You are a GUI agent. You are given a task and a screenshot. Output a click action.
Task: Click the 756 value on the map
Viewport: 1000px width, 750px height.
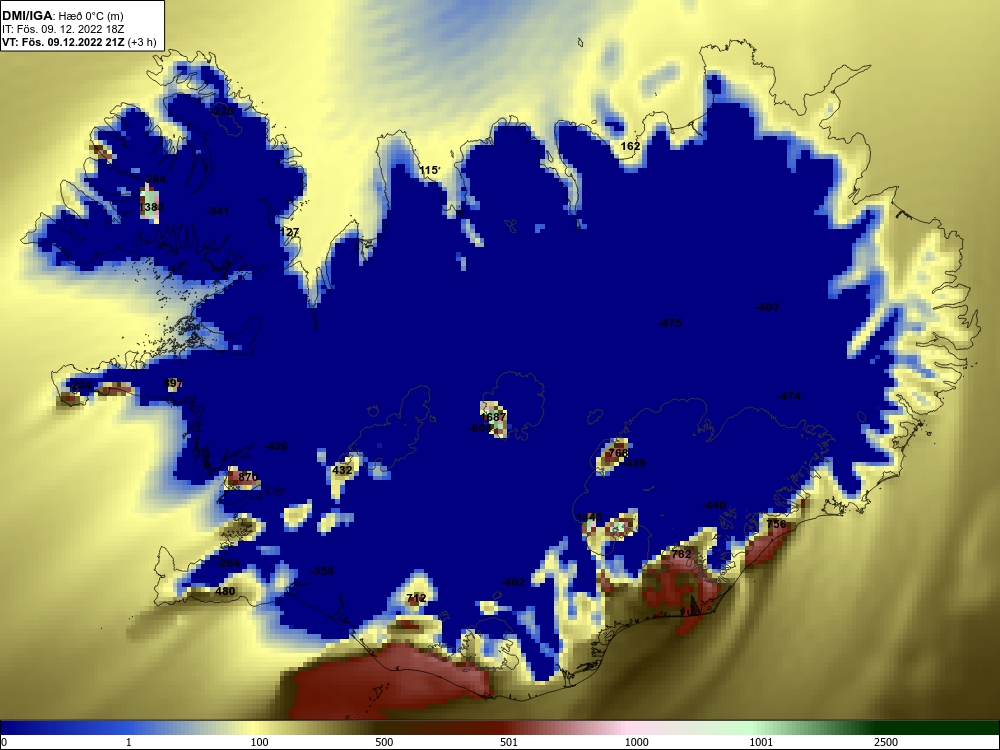(x=776, y=524)
